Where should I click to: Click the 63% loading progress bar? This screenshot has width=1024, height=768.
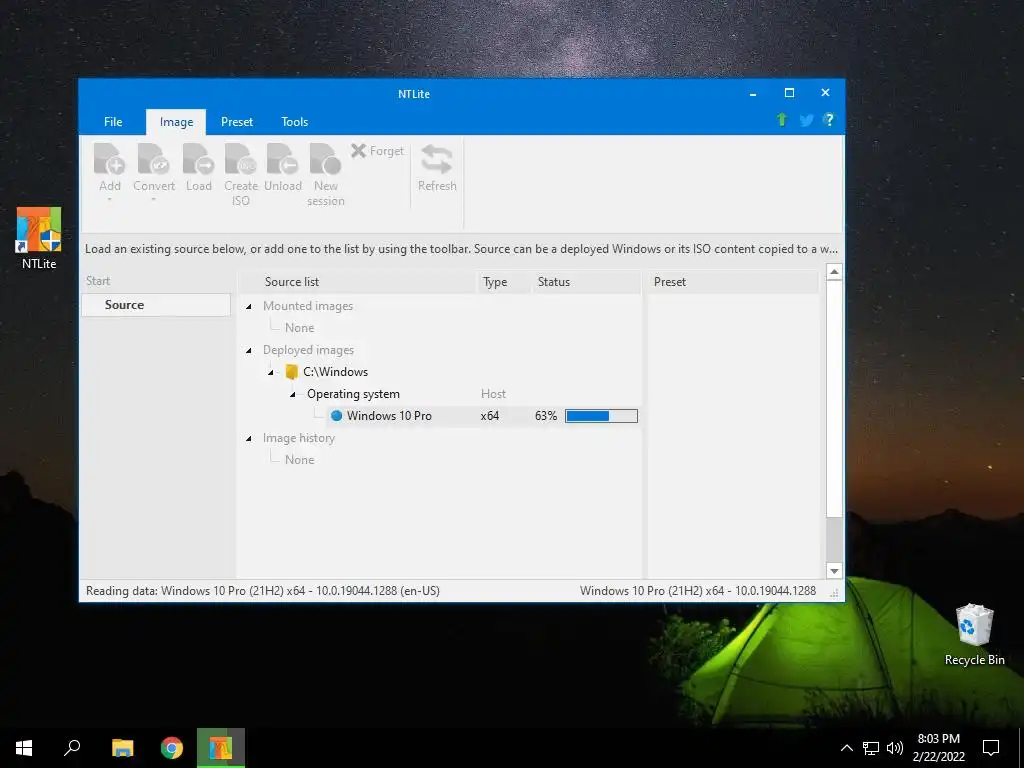601,416
